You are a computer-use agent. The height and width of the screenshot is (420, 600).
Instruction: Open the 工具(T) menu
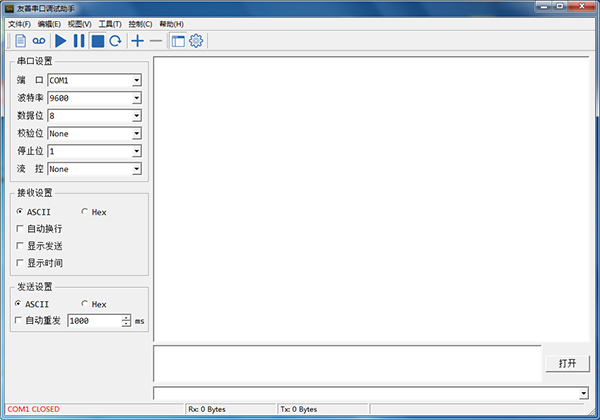pyautogui.click(x=110, y=23)
